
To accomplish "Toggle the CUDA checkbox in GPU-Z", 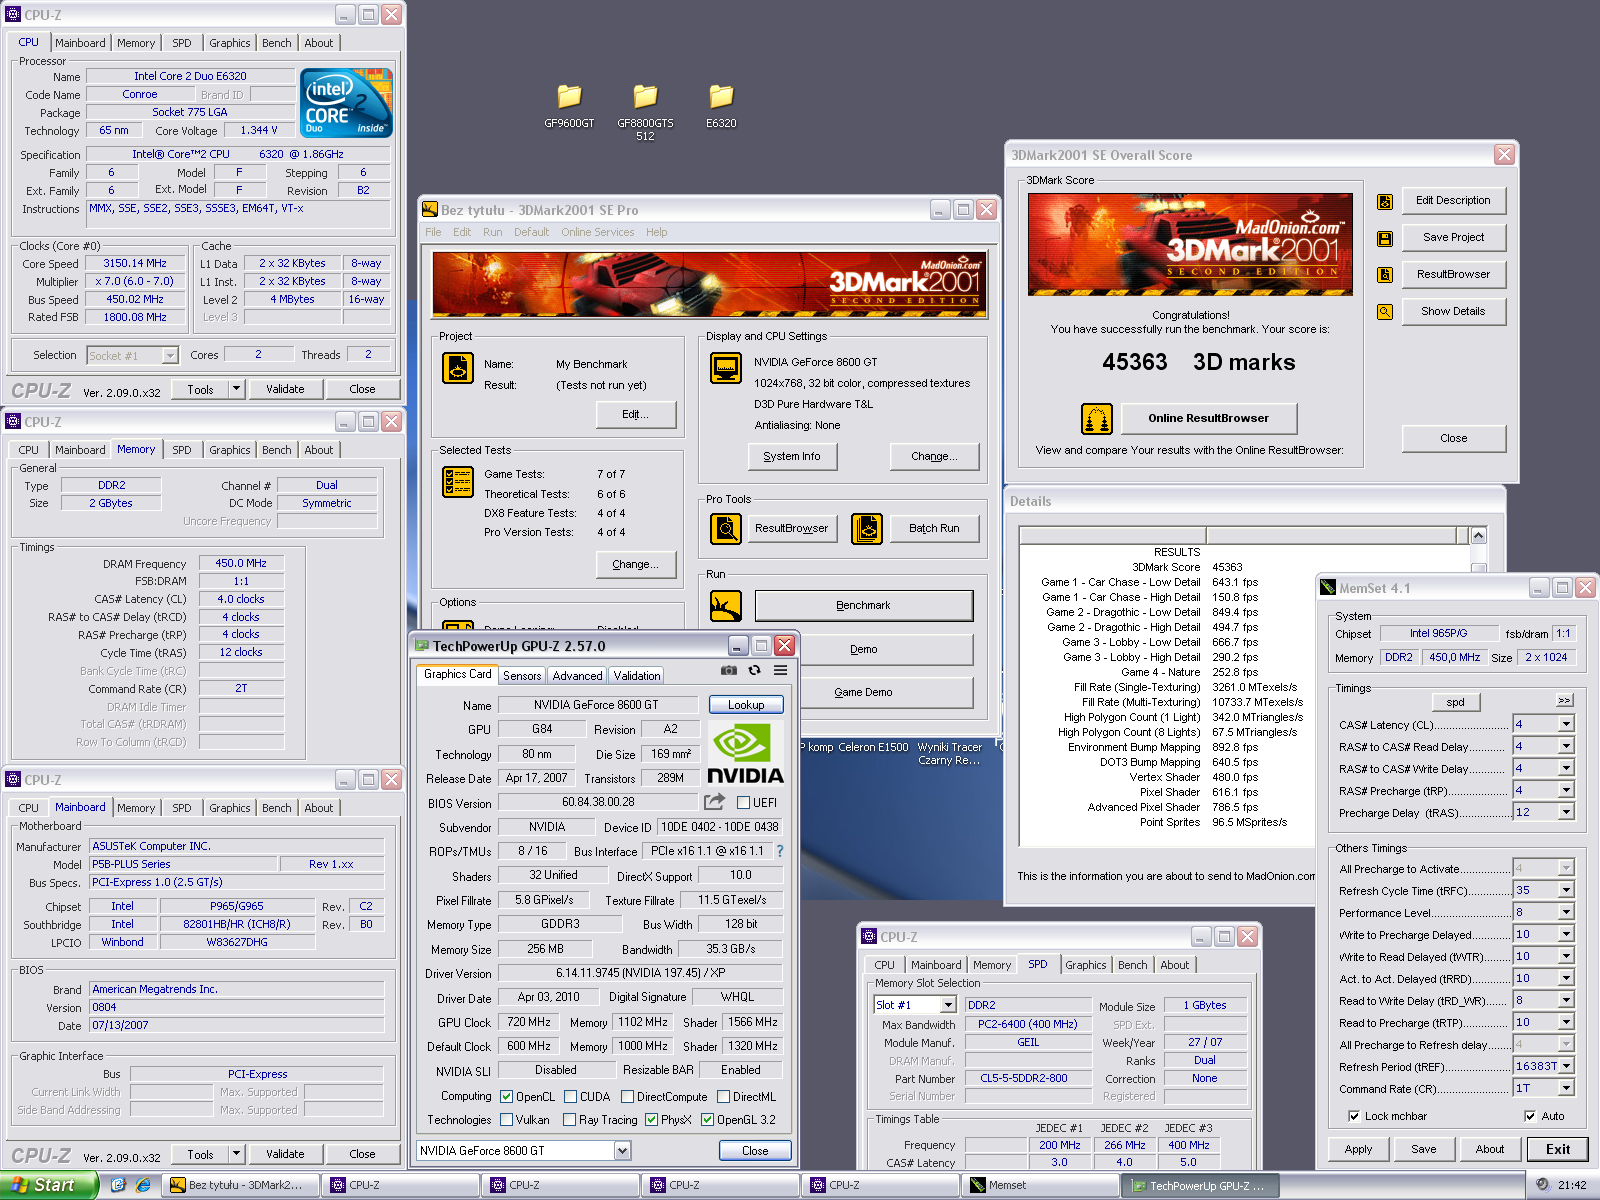I will click(x=571, y=1097).
